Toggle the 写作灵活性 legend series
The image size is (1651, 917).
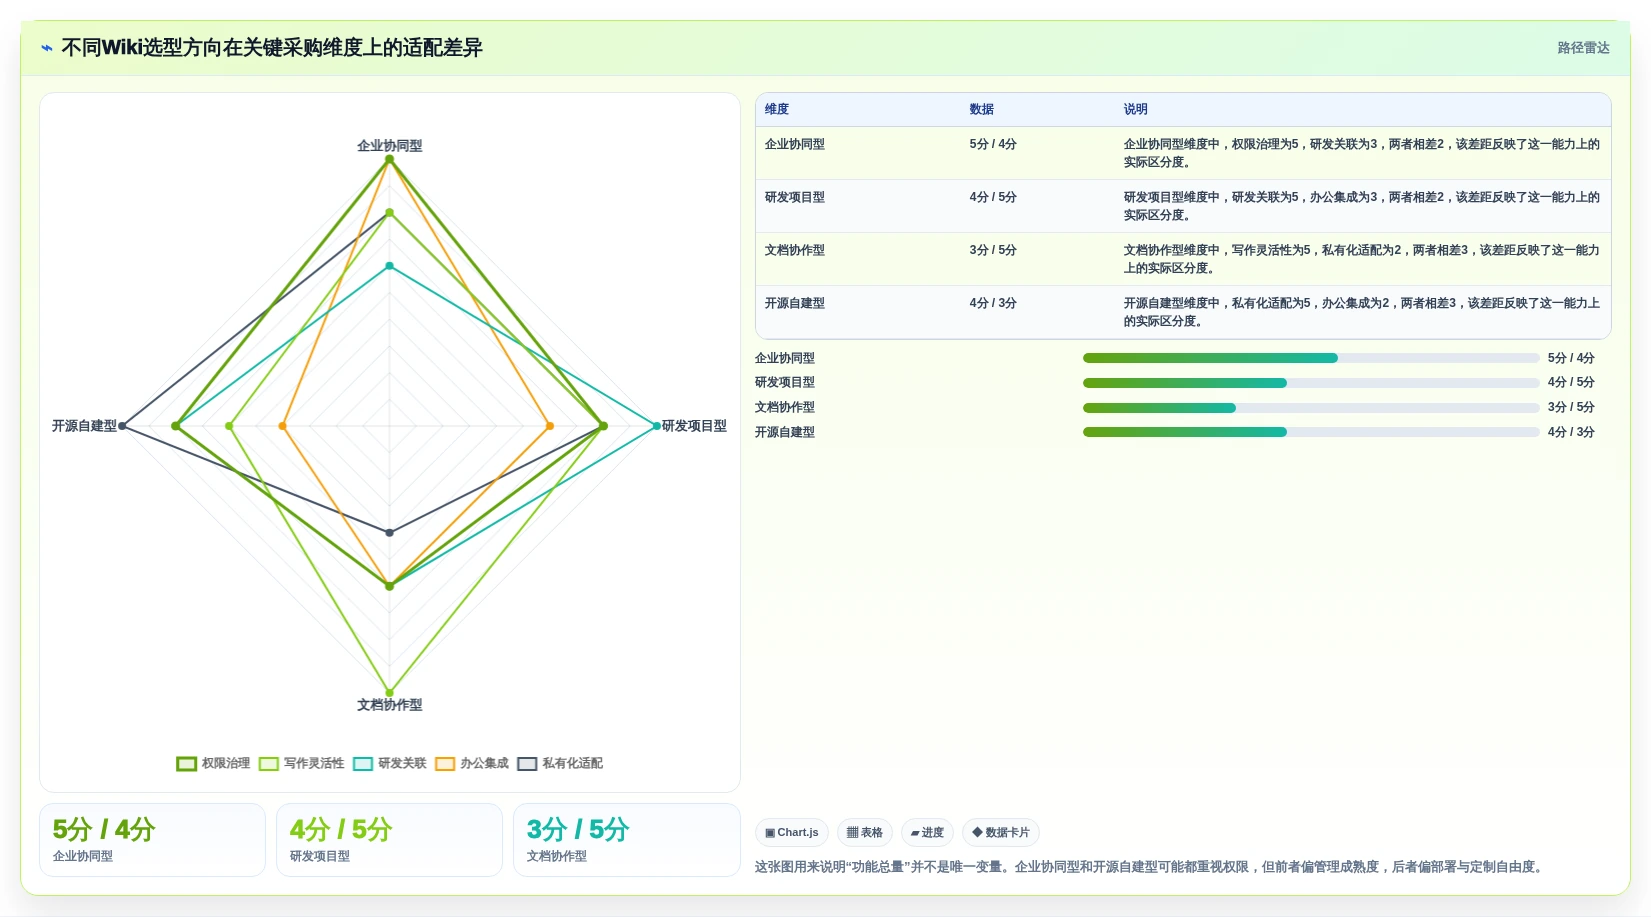point(301,763)
